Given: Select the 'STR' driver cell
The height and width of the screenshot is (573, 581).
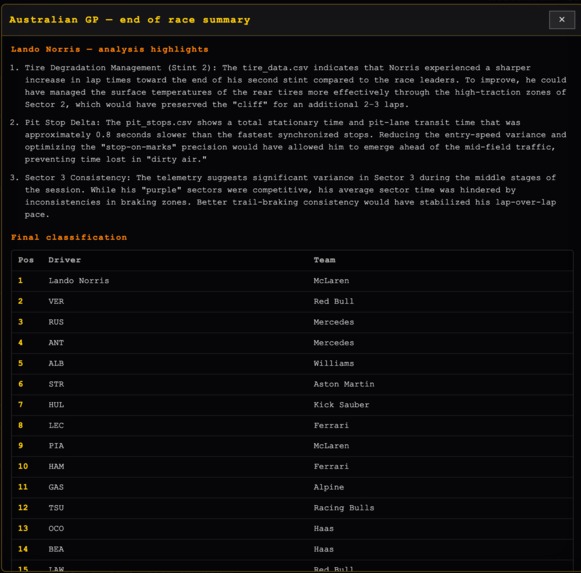Looking at the screenshot, I should click(56, 384).
